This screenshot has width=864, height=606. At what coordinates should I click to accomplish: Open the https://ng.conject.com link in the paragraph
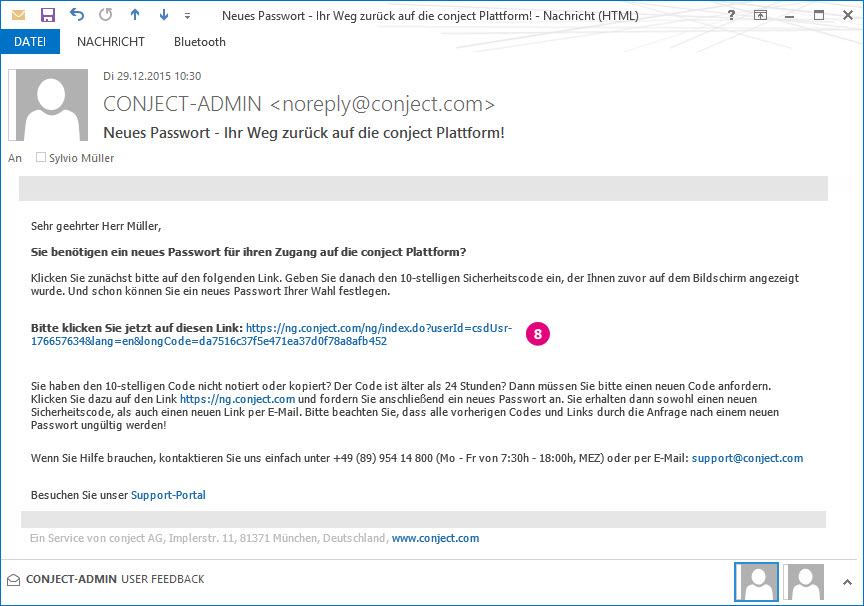tap(223, 398)
